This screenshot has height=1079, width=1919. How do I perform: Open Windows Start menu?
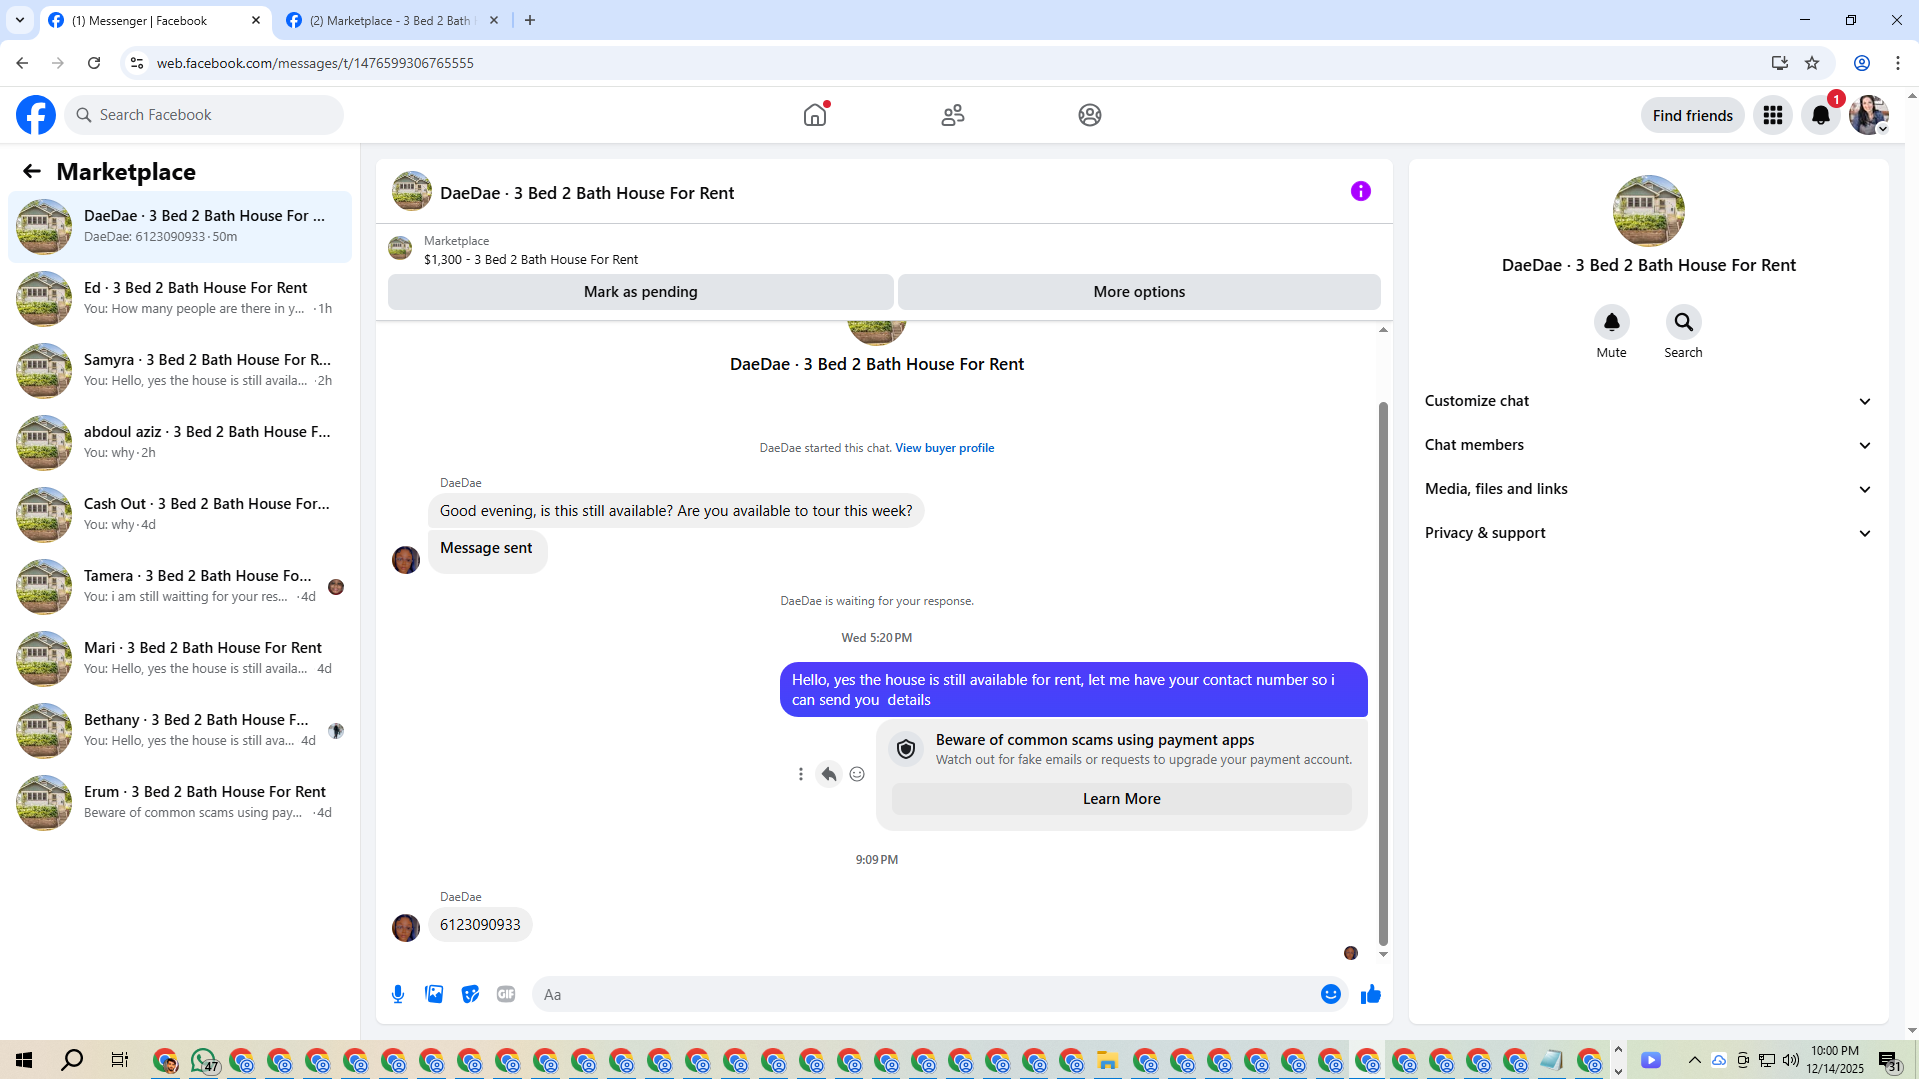click(24, 1060)
